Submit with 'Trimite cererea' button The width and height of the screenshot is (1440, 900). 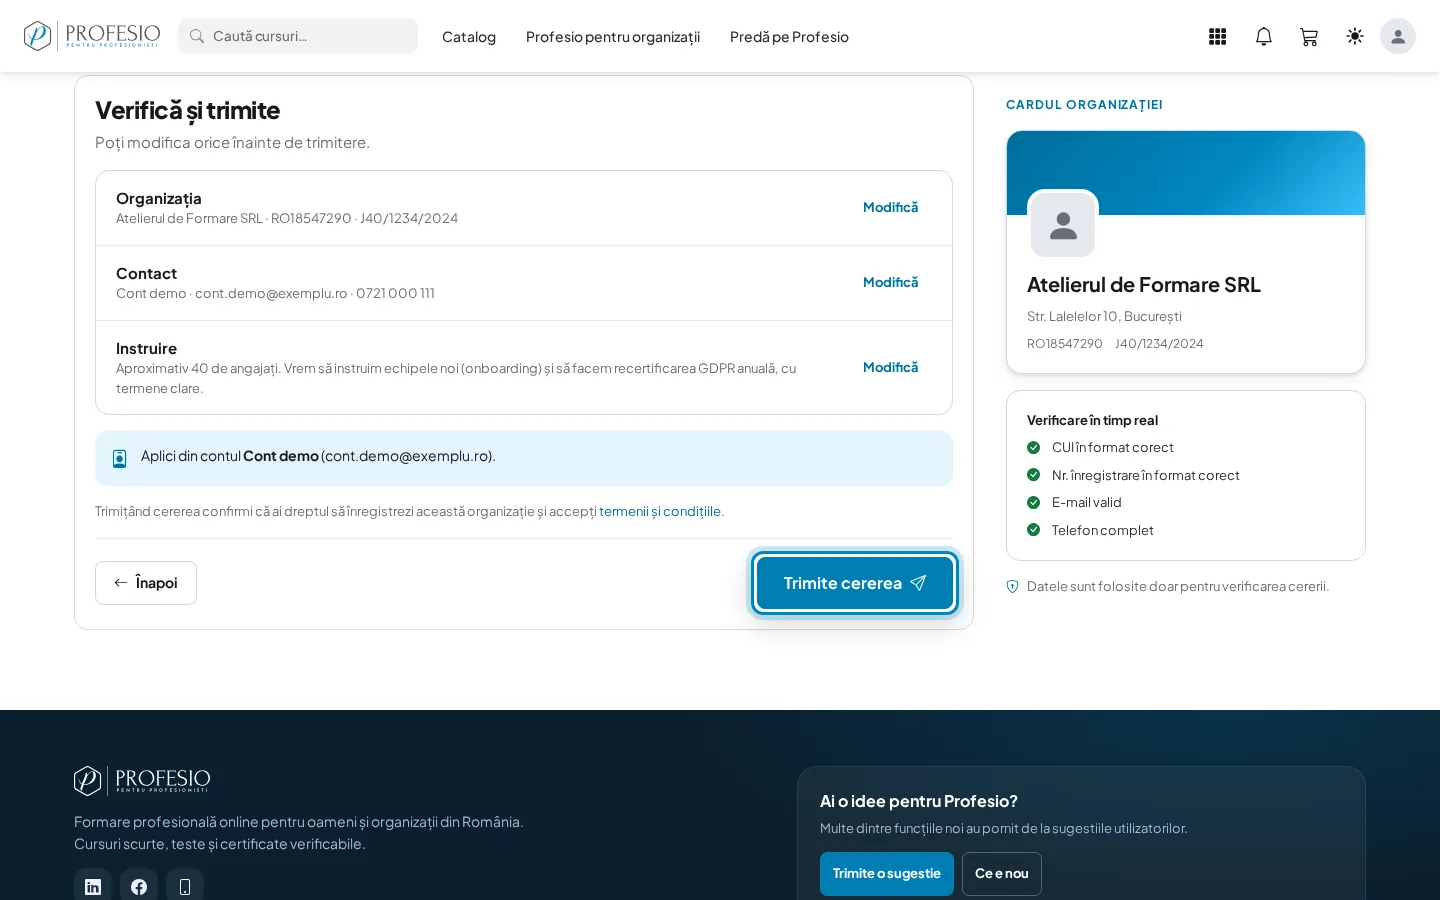[x=855, y=583]
